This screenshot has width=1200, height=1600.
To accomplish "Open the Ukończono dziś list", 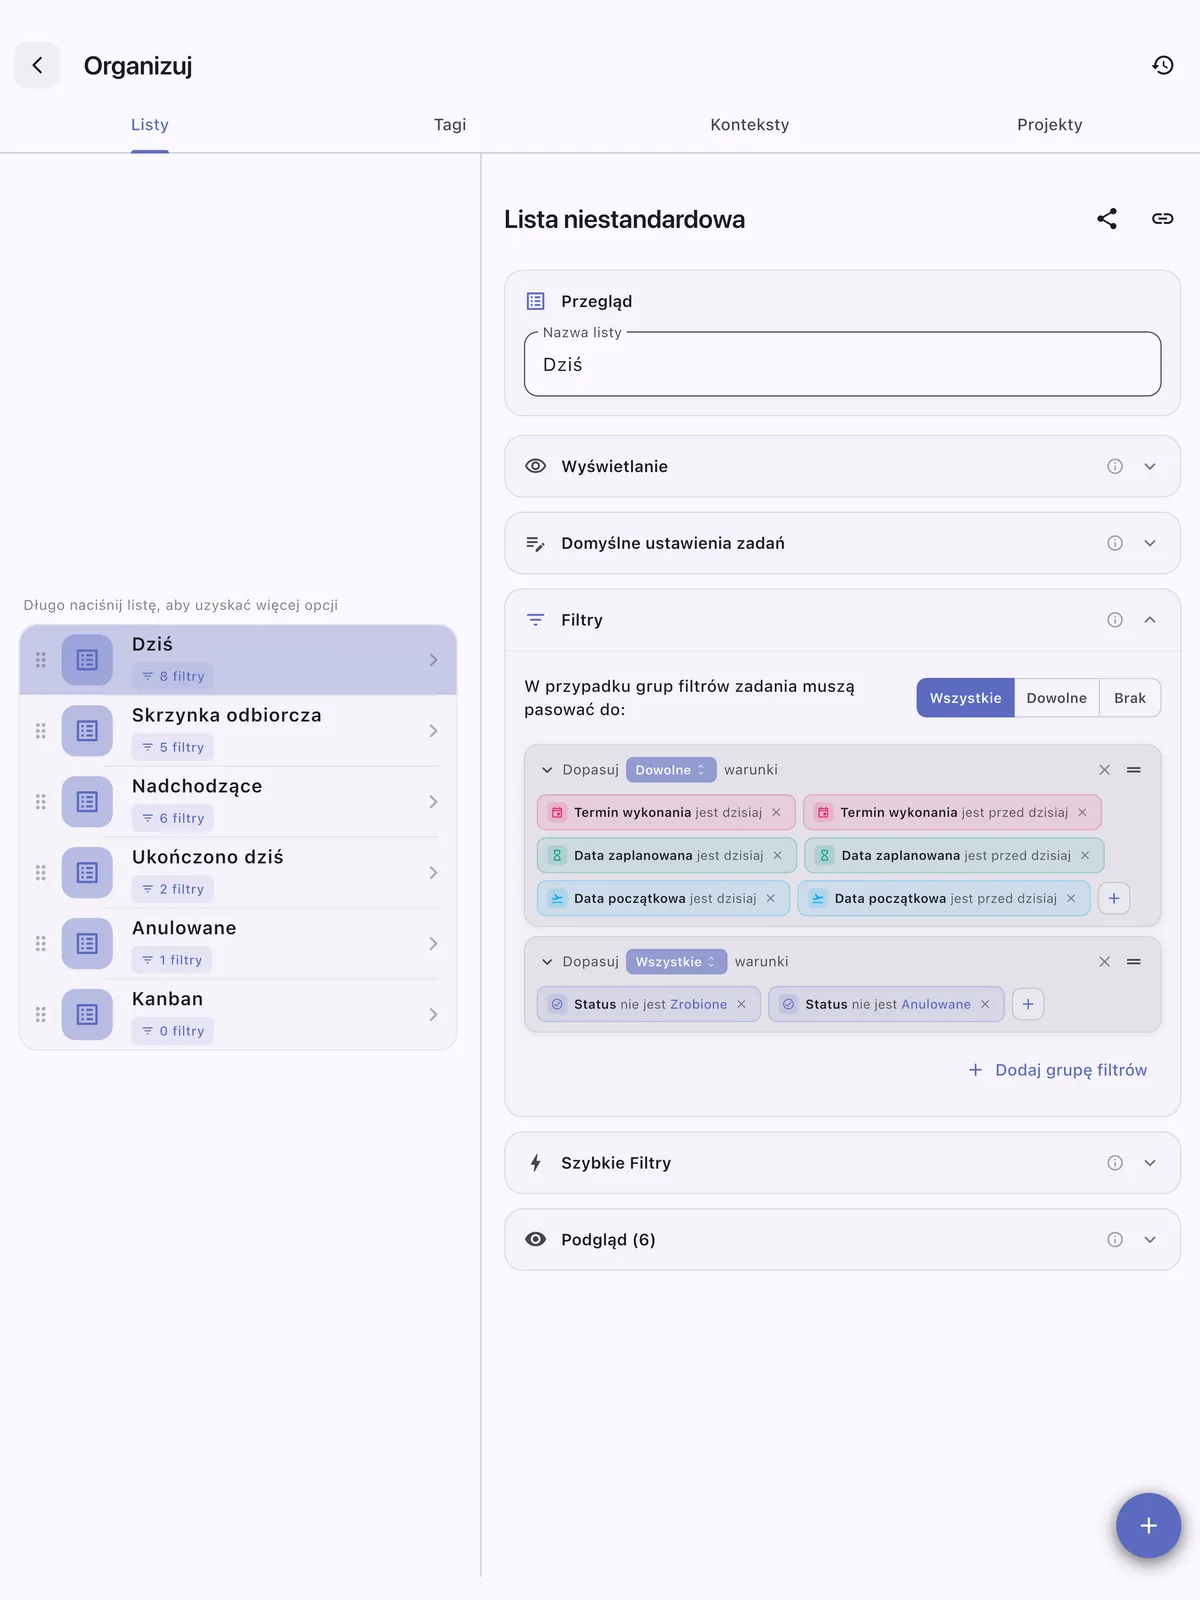I will coord(238,873).
